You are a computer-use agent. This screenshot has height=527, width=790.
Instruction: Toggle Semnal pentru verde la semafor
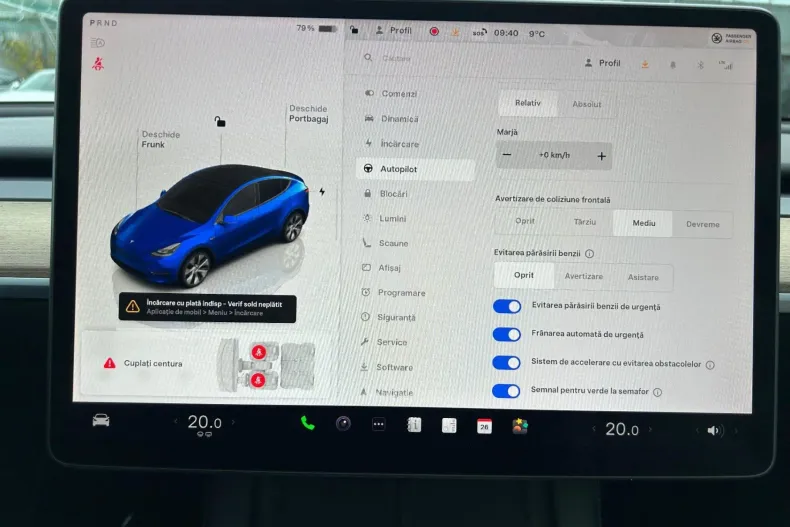tap(506, 391)
